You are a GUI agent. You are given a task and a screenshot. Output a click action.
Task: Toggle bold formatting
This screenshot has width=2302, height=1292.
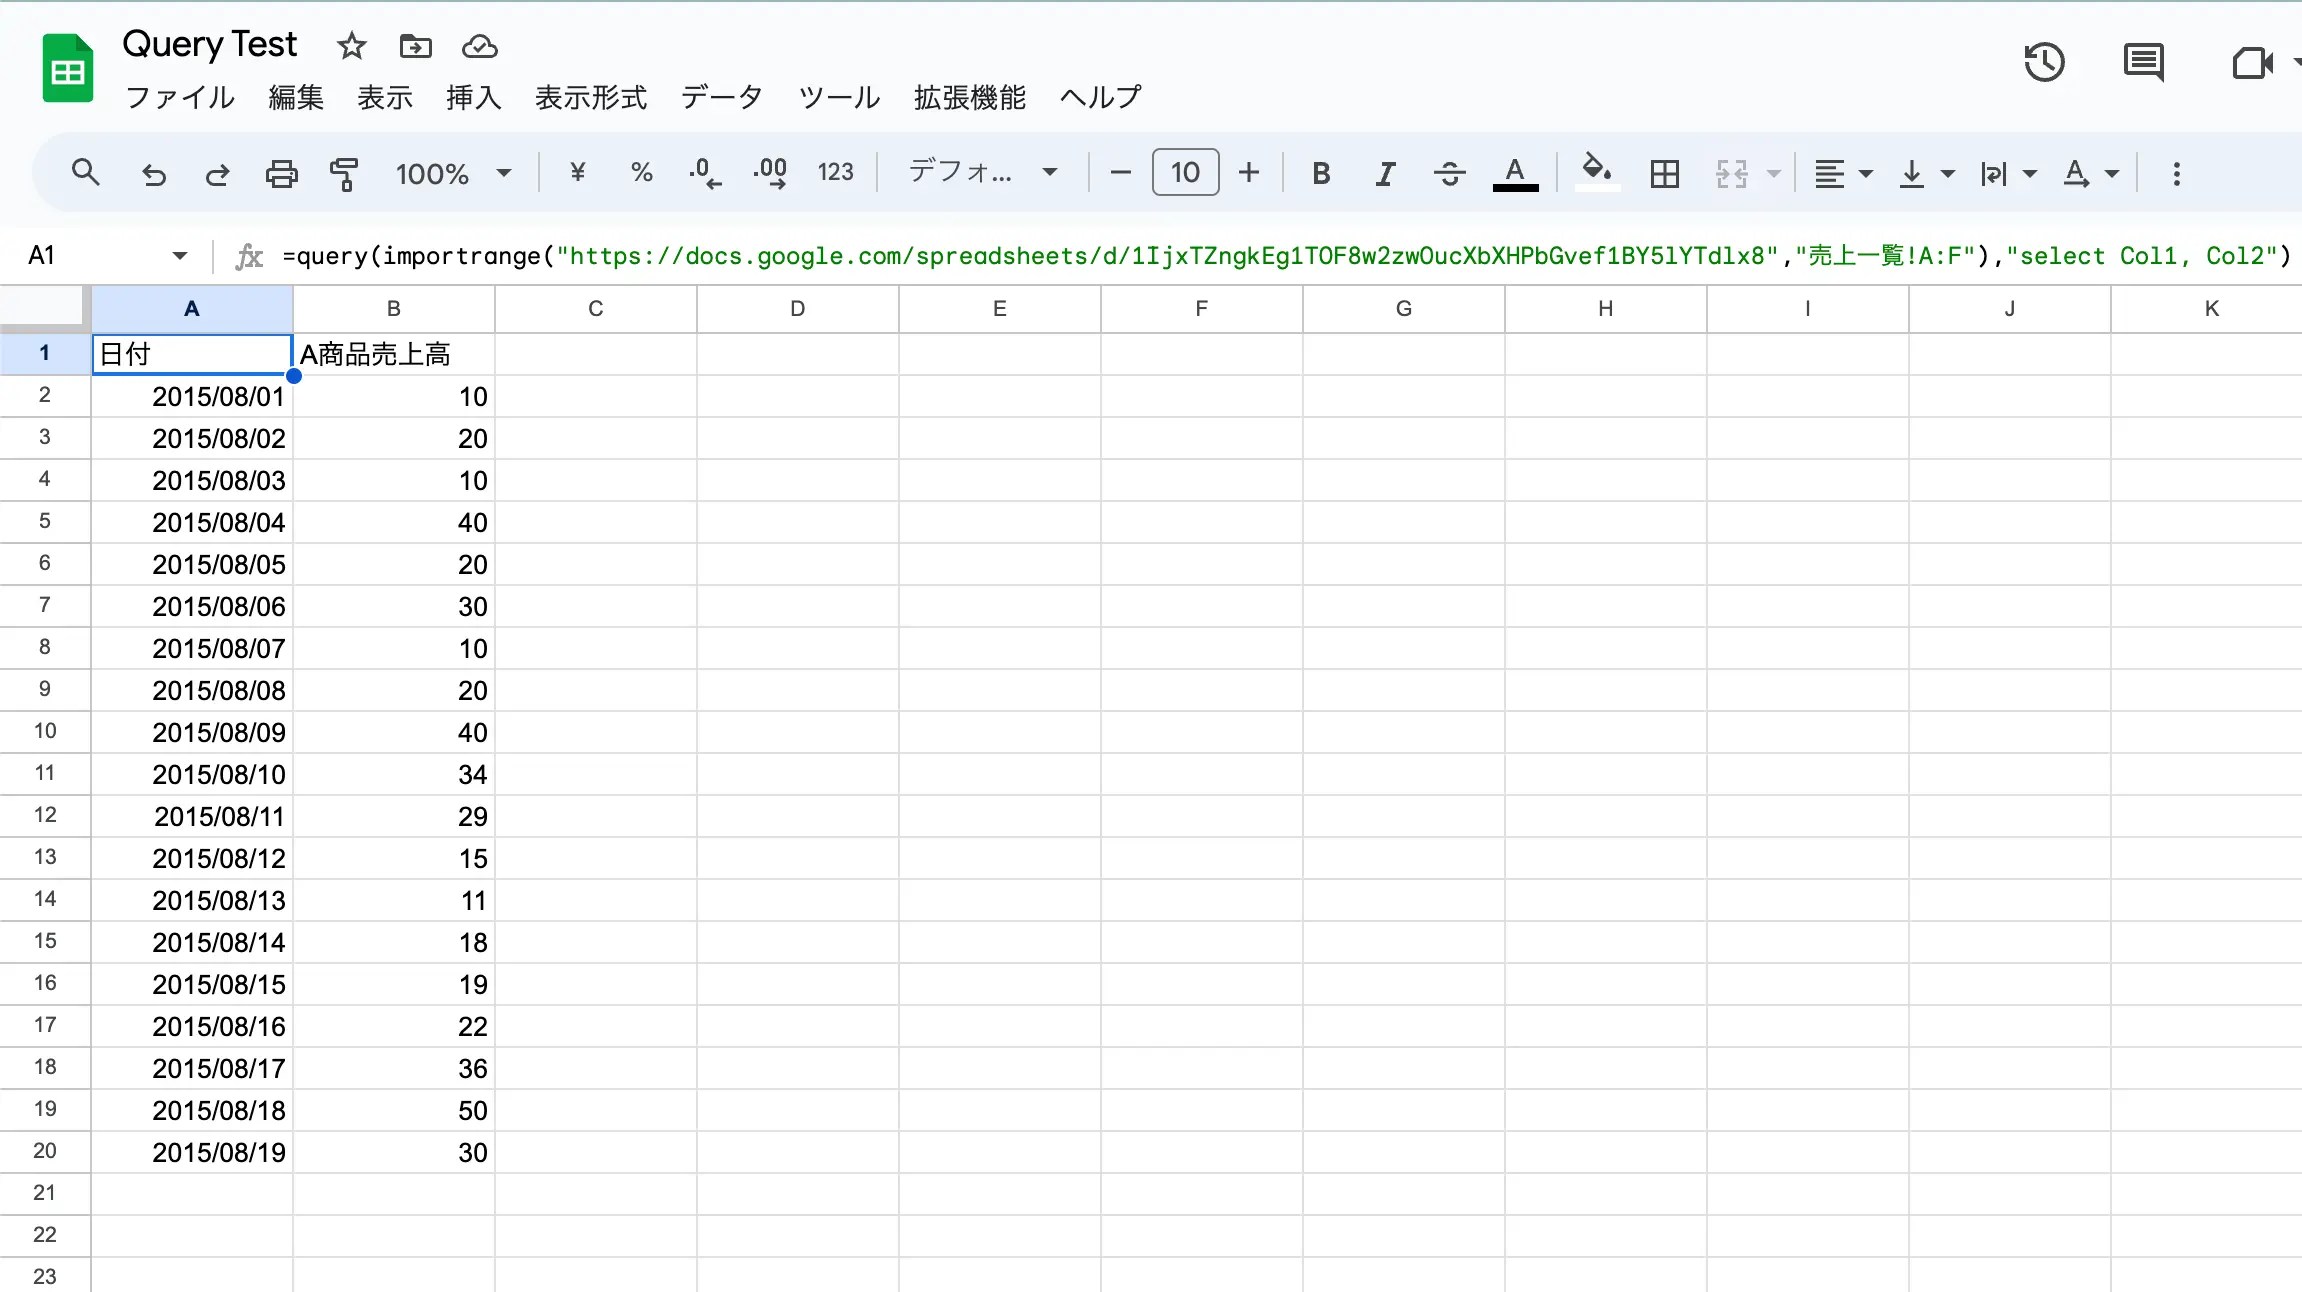click(1320, 174)
